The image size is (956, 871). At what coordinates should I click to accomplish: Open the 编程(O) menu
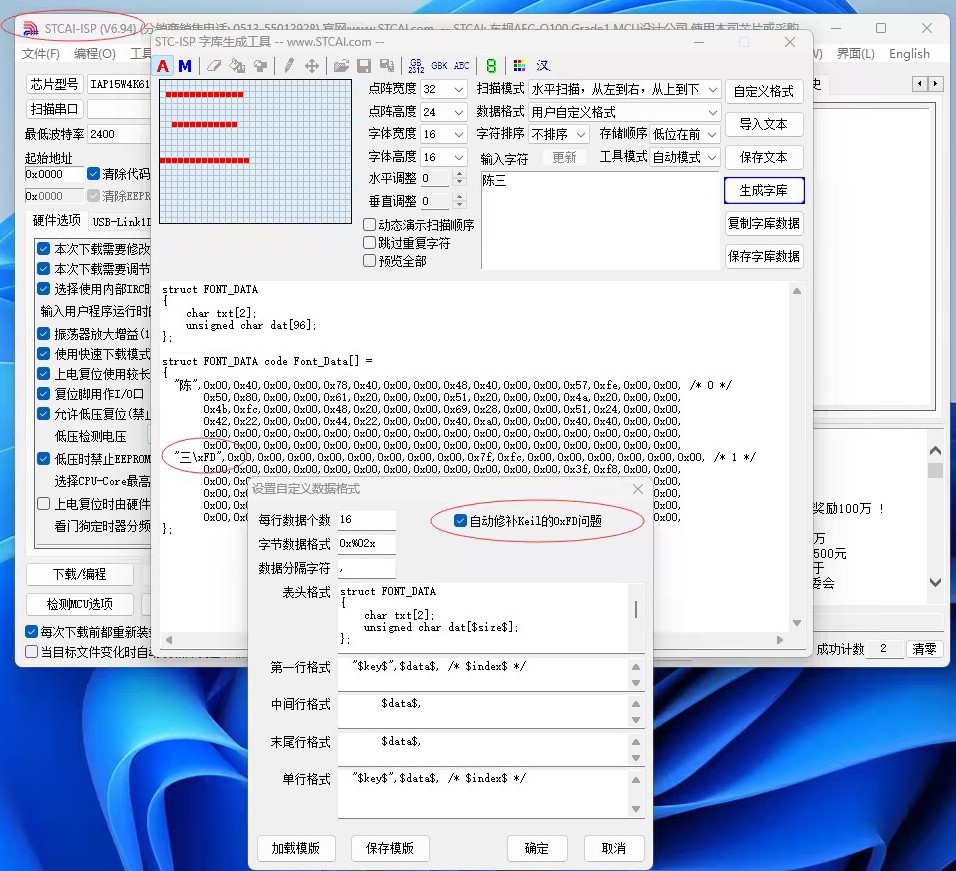95,54
